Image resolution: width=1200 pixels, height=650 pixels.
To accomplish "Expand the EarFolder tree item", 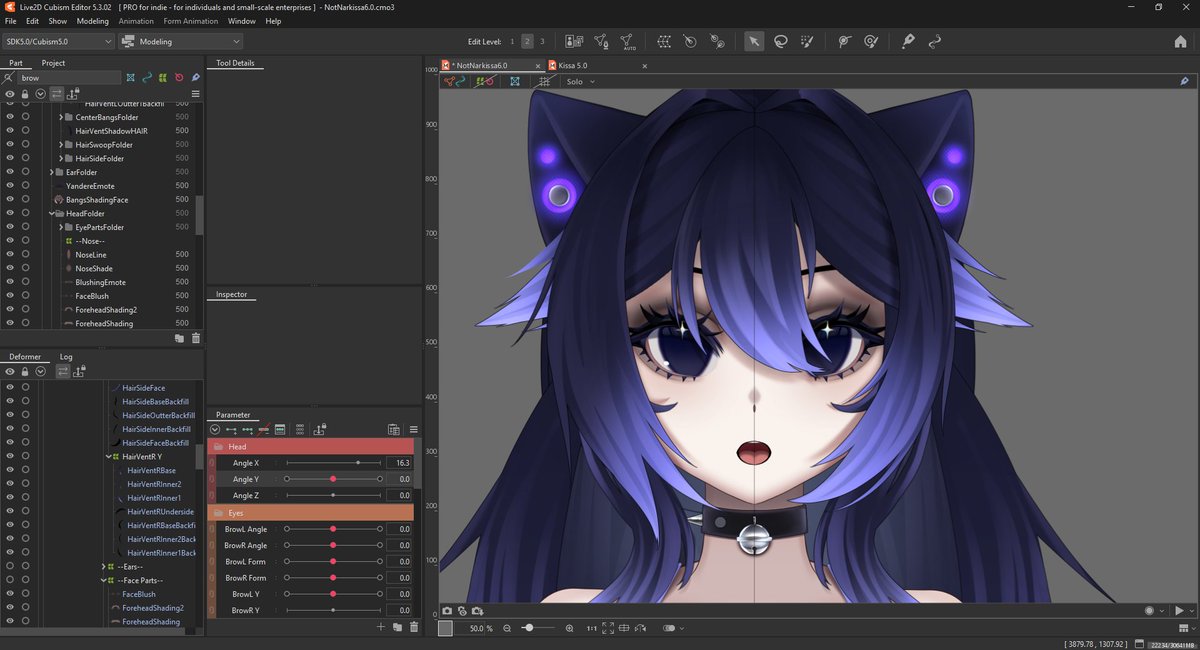I will tap(52, 172).
